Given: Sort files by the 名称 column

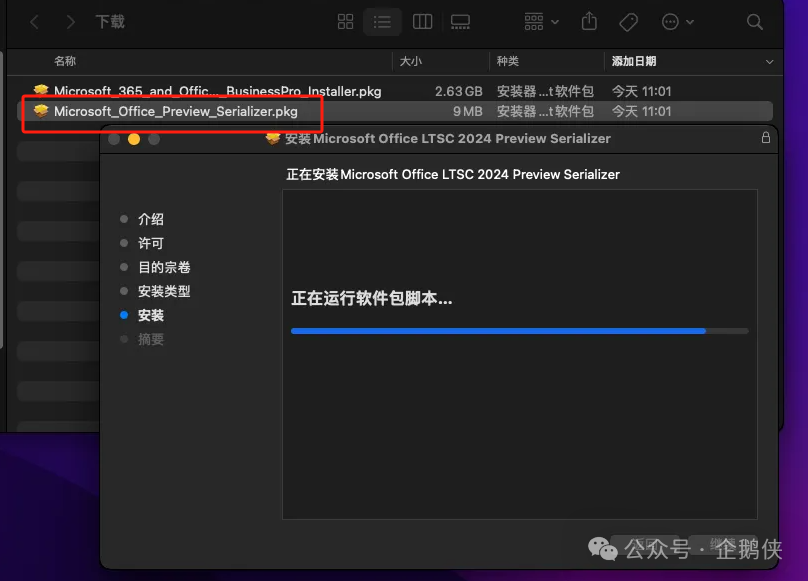Looking at the screenshot, I should coord(65,61).
